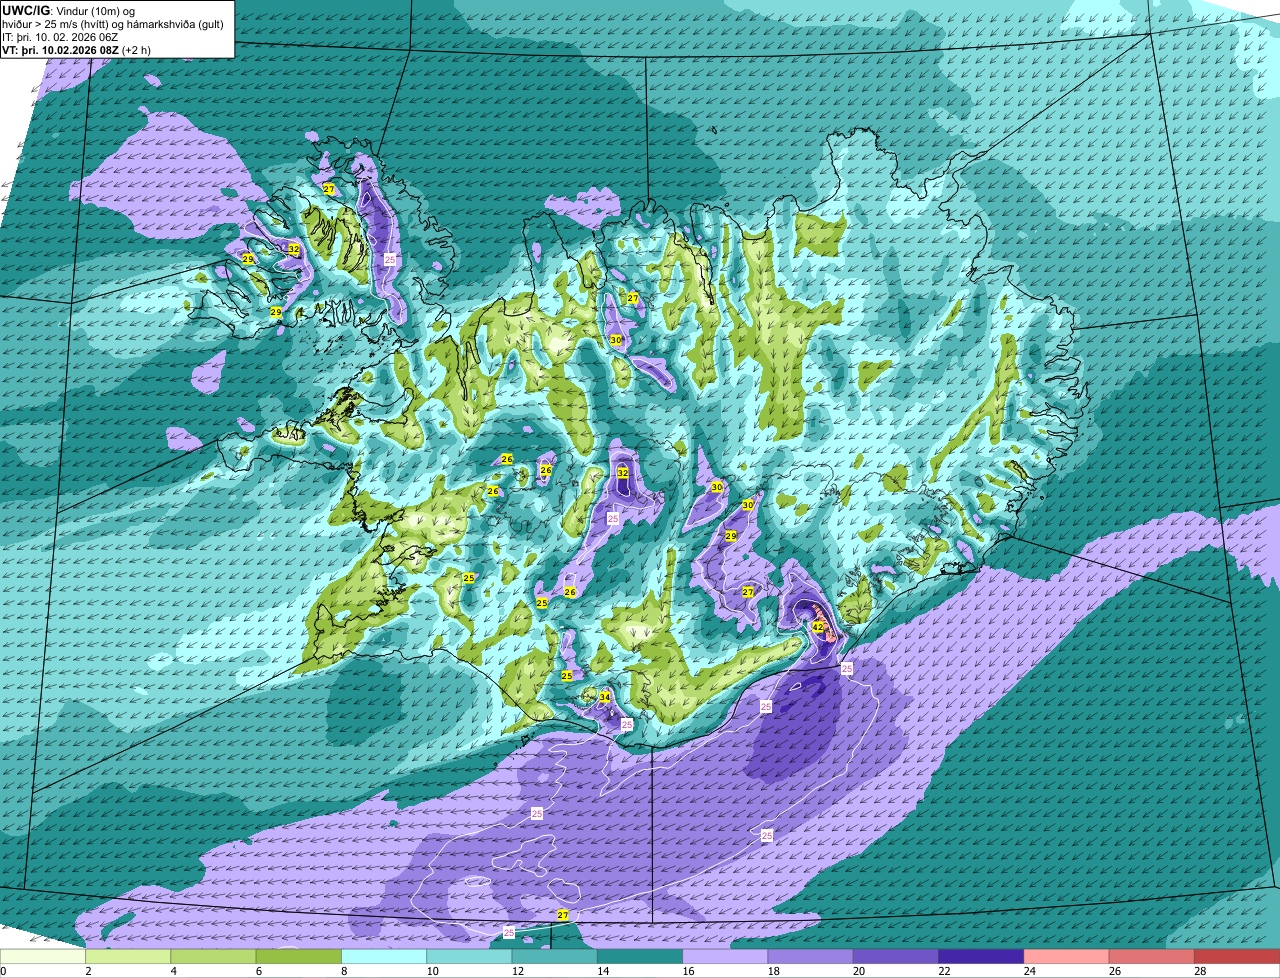Select the olive green 6–8 m/s legend swatch
The height and width of the screenshot is (978, 1280).
point(298,956)
